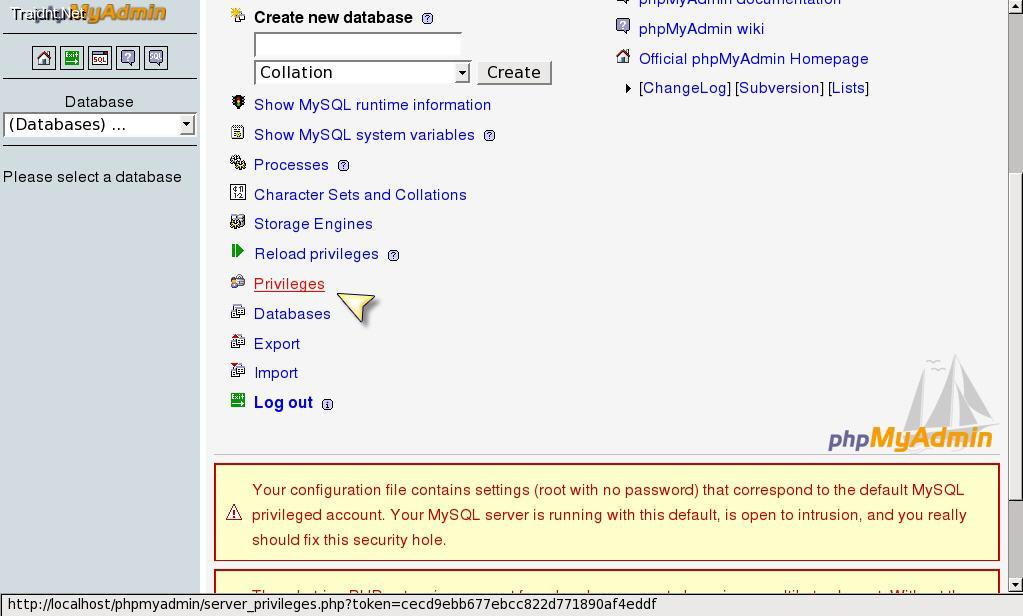Screen dimensions: 1023x616
Task: Open Character Sets and Collations link
Action: point(360,195)
